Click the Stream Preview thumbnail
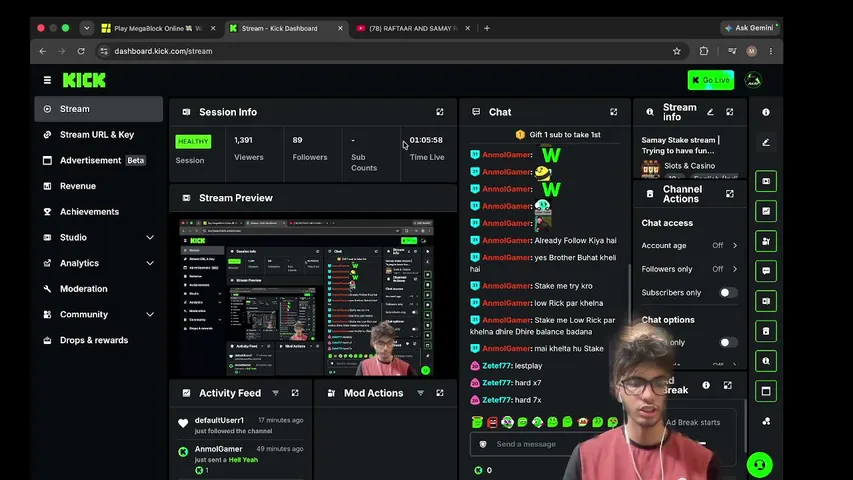The width and height of the screenshot is (853, 480). [x=306, y=297]
